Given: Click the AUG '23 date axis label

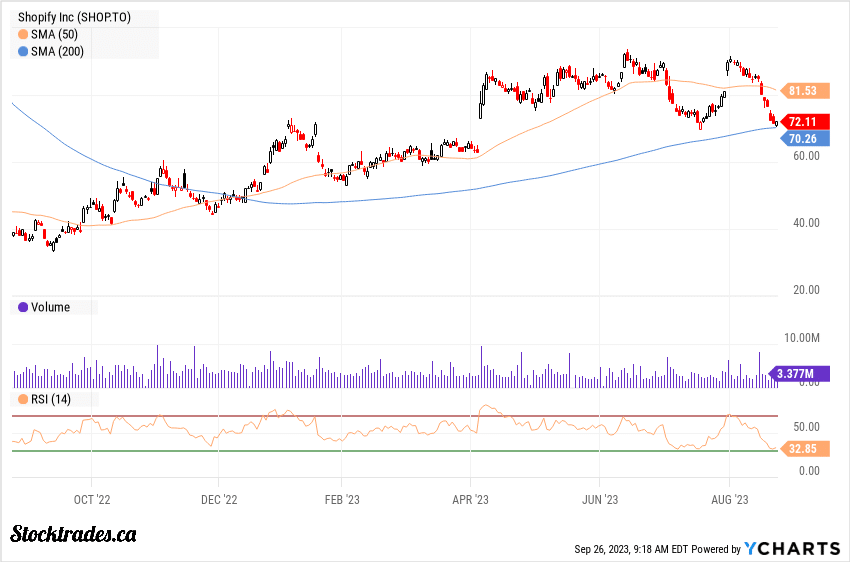Looking at the screenshot, I should (728, 497).
